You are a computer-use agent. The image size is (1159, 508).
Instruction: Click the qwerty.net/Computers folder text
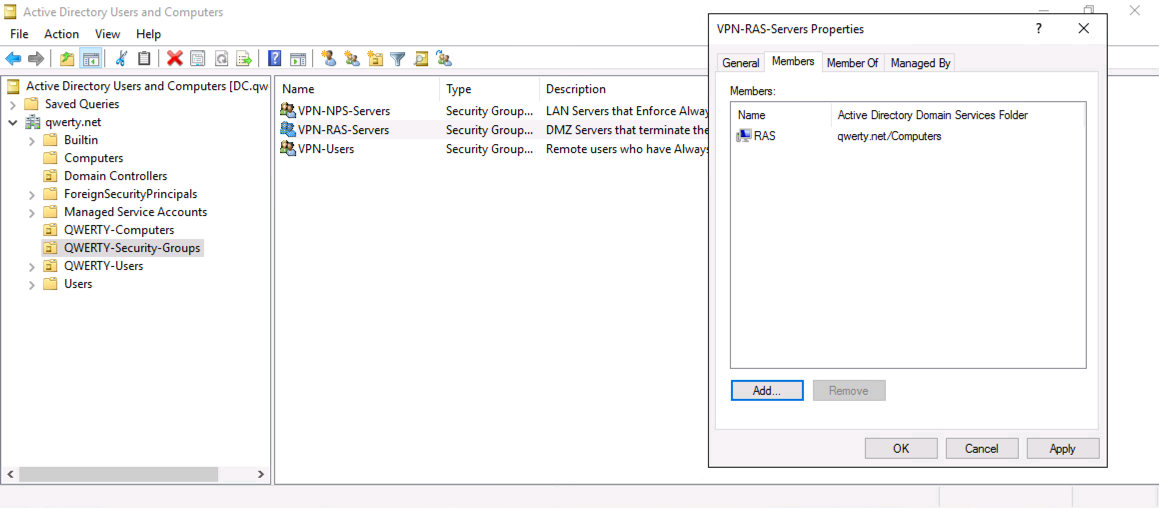click(x=889, y=136)
